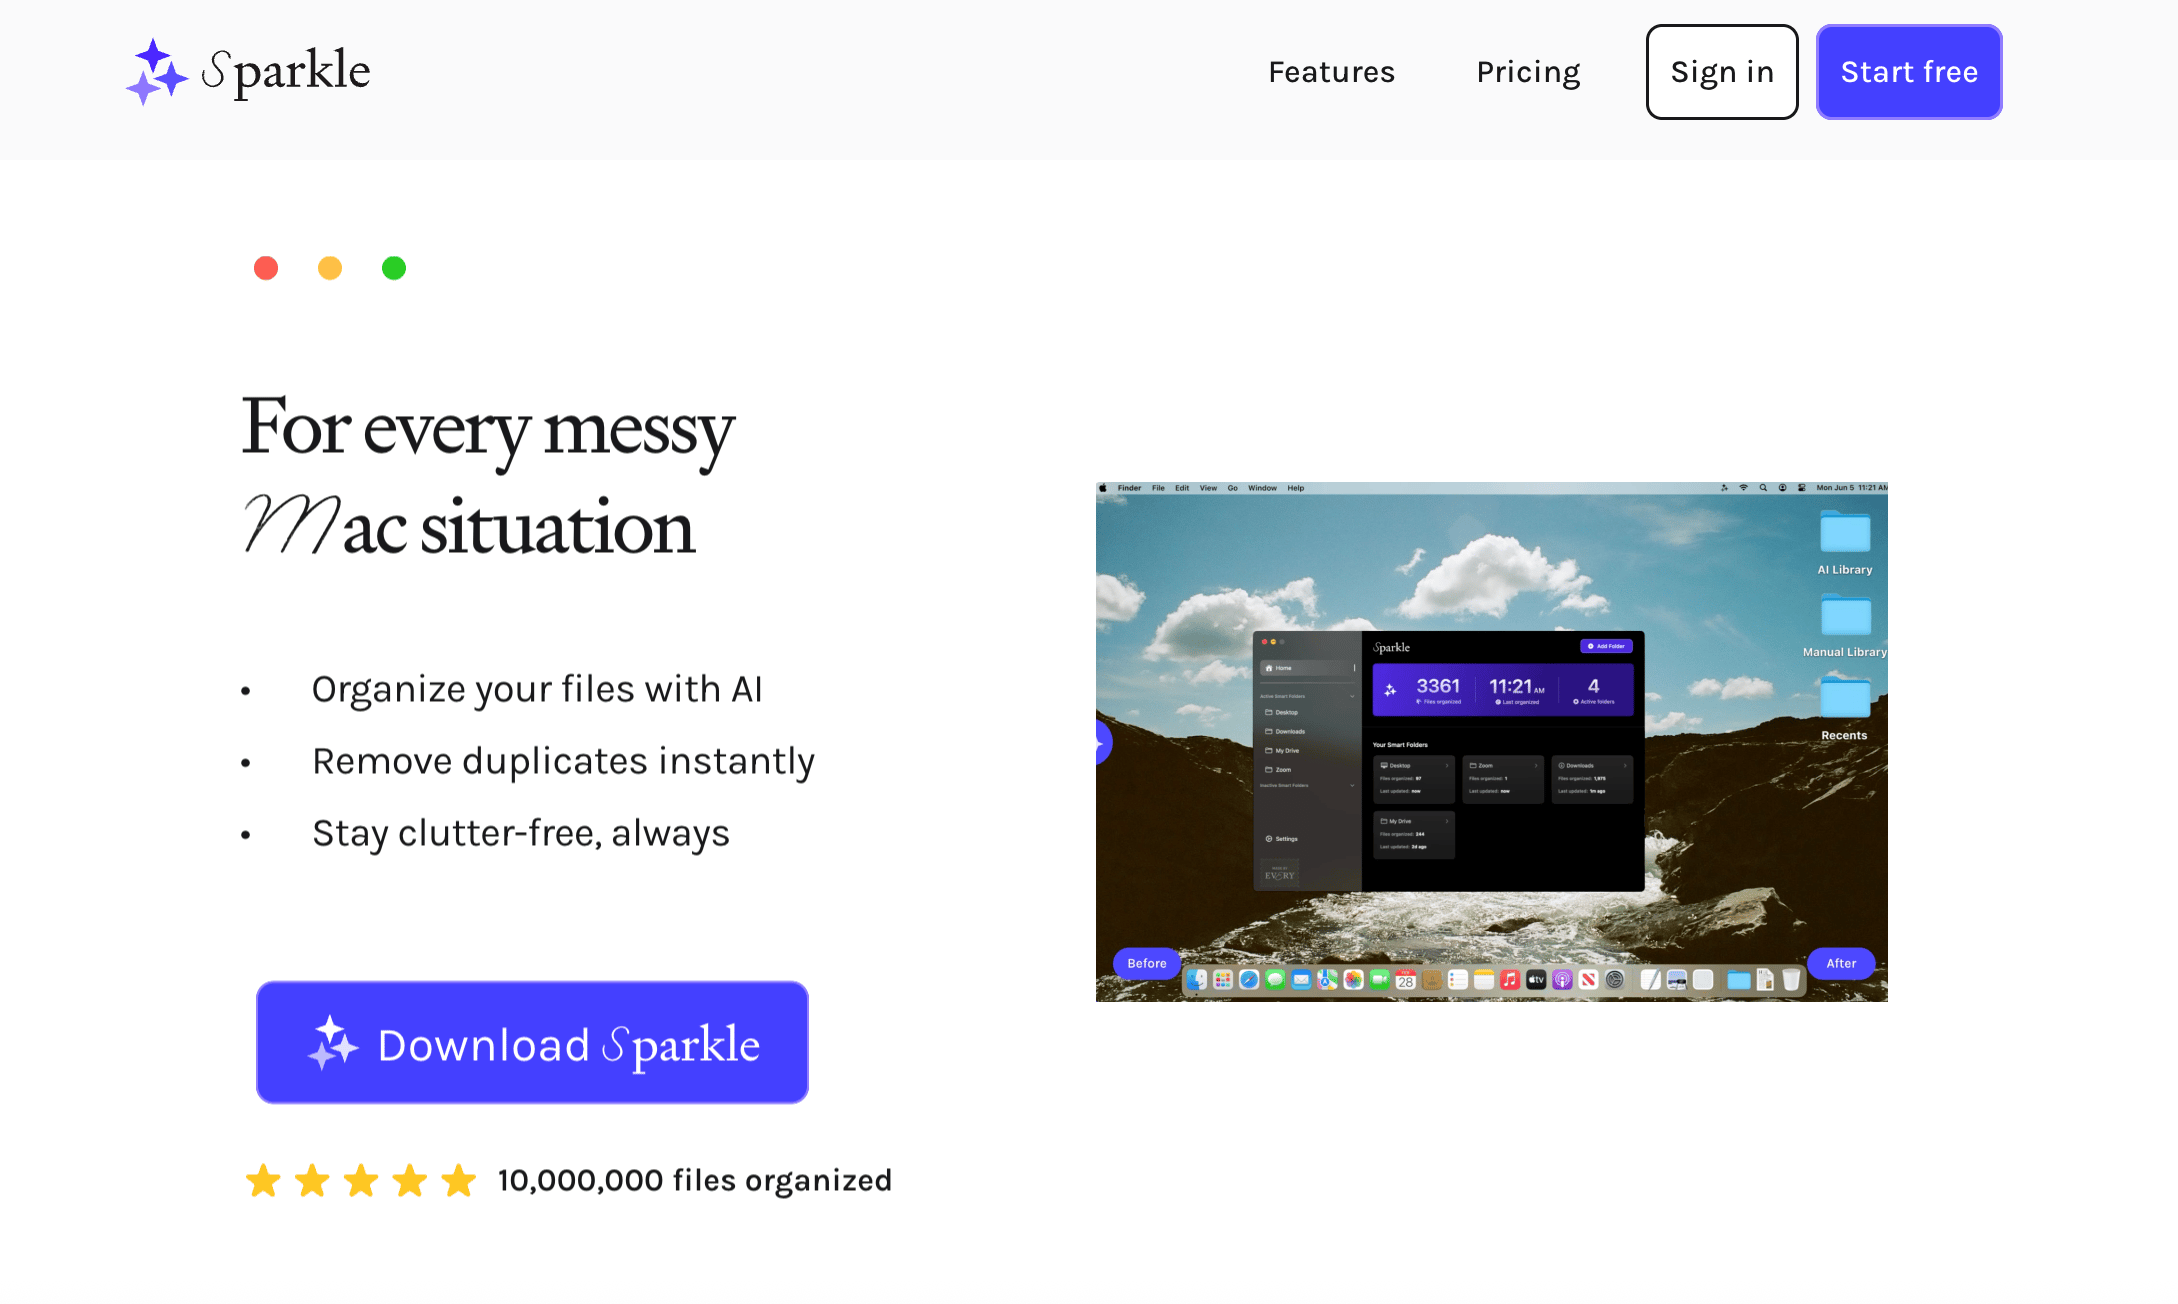The height and width of the screenshot is (1304, 2178).
Task: Open Settings in the Sparkle sidebar
Action: (x=1281, y=839)
